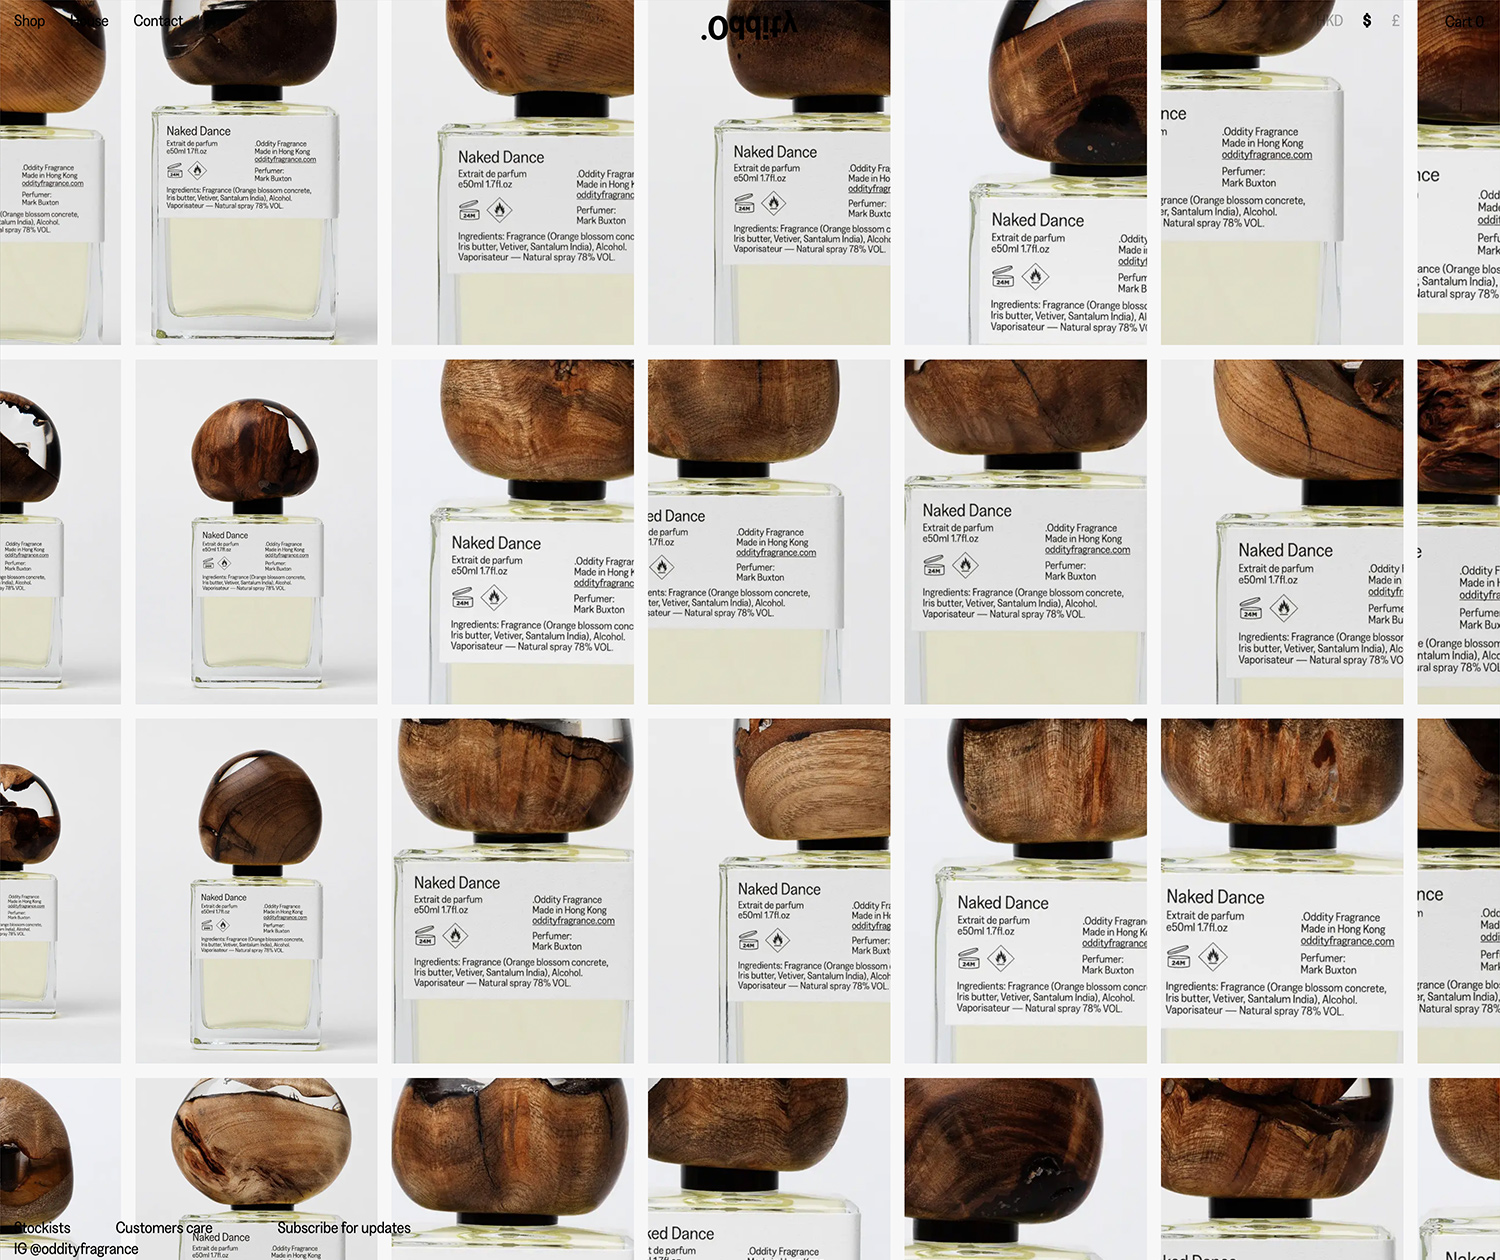Image resolution: width=1500 pixels, height=1260 pixels.
Task: Switch currency to pound £
Action: (1396, 20)
